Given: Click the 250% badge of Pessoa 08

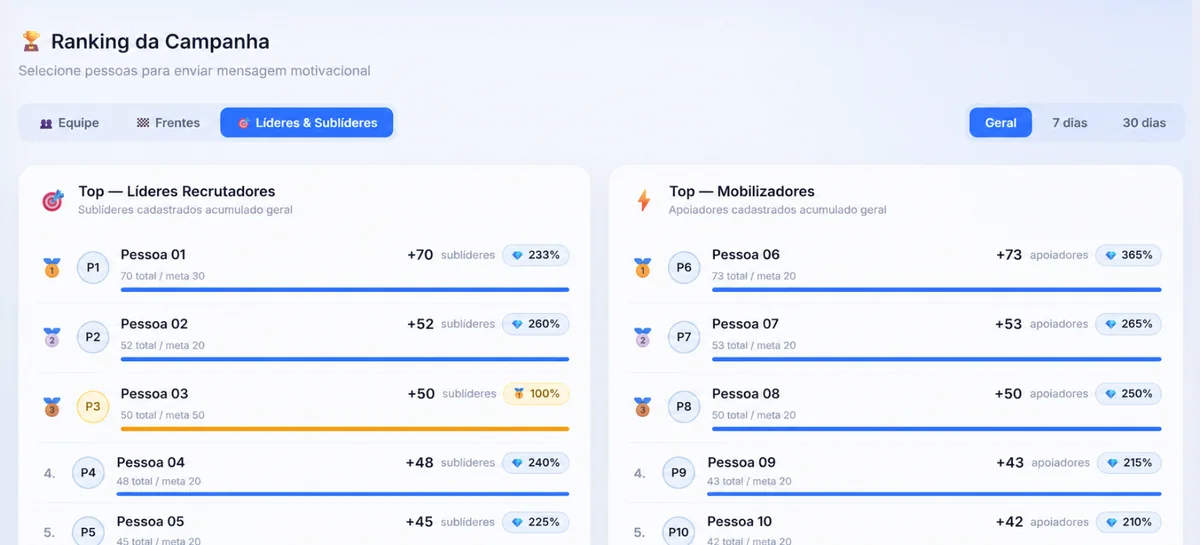Looking at the screenshot, I should point(1129,394).
